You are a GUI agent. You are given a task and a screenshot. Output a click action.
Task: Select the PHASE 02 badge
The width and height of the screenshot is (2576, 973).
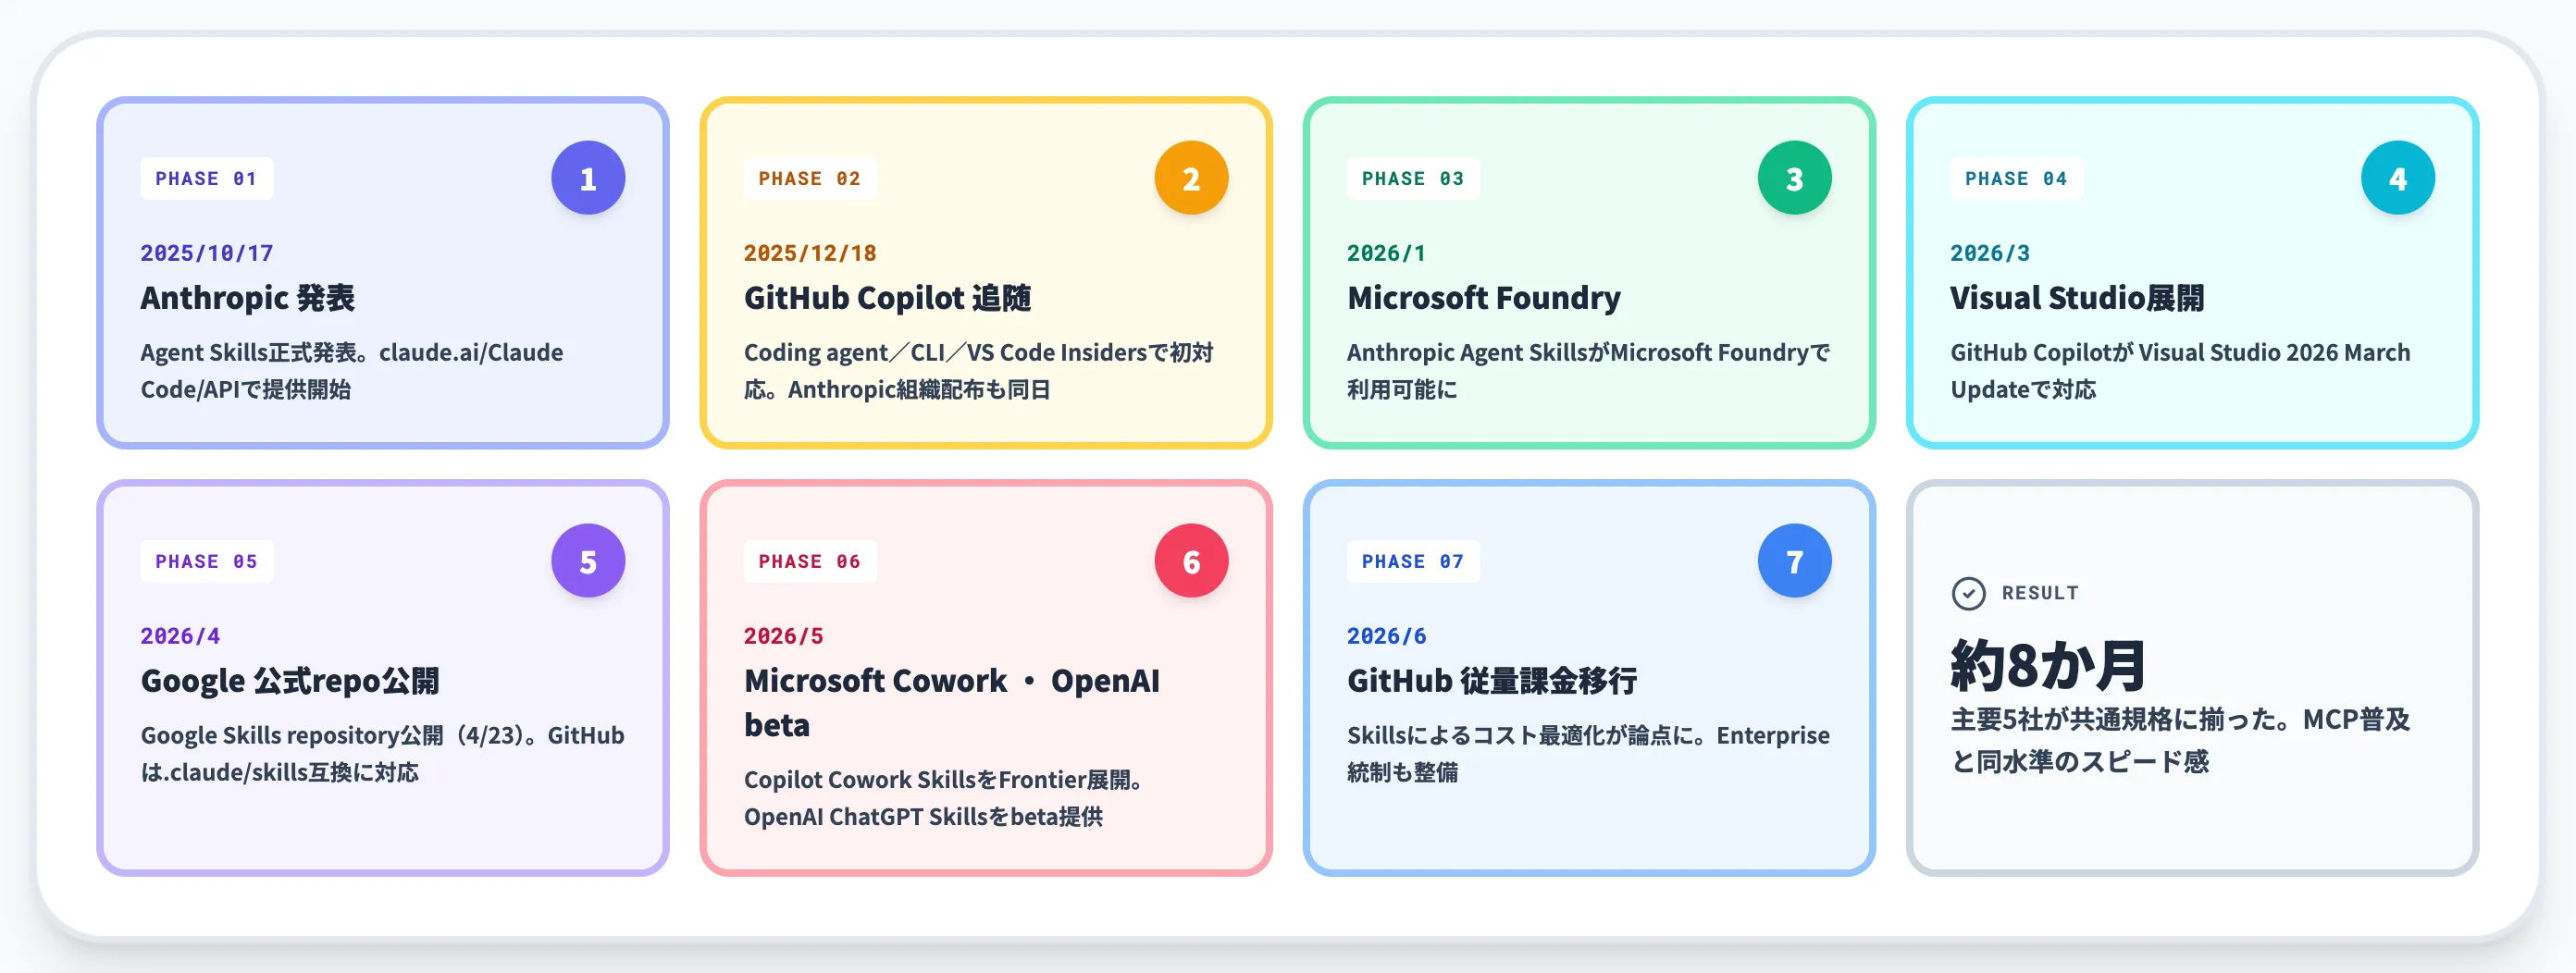[809, 178]
